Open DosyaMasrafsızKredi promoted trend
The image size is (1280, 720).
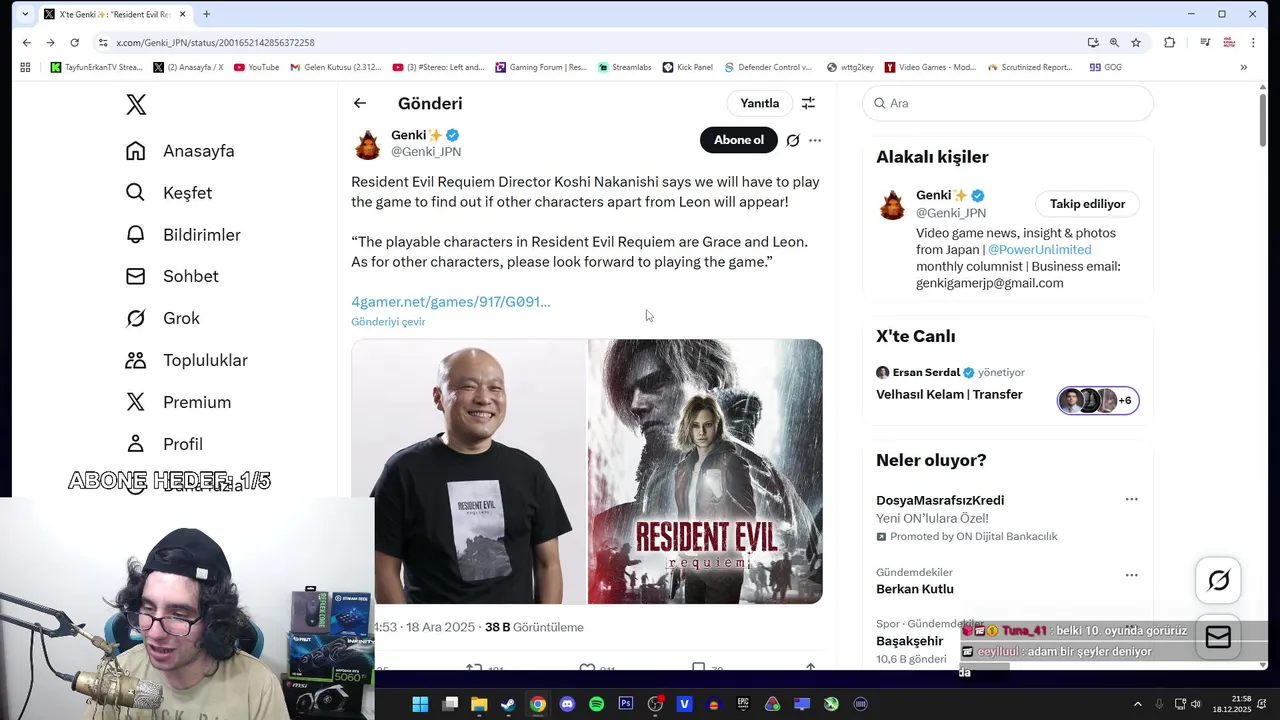tap(940, 500)
